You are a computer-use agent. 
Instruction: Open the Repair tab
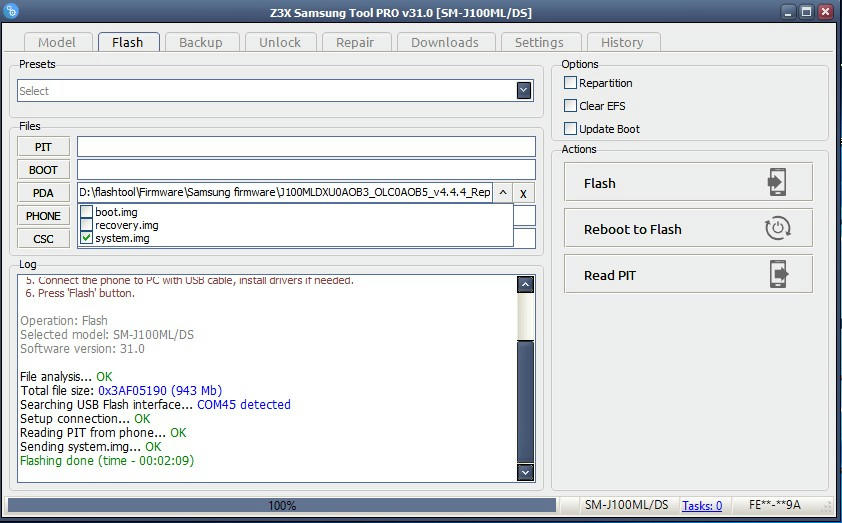355,42
